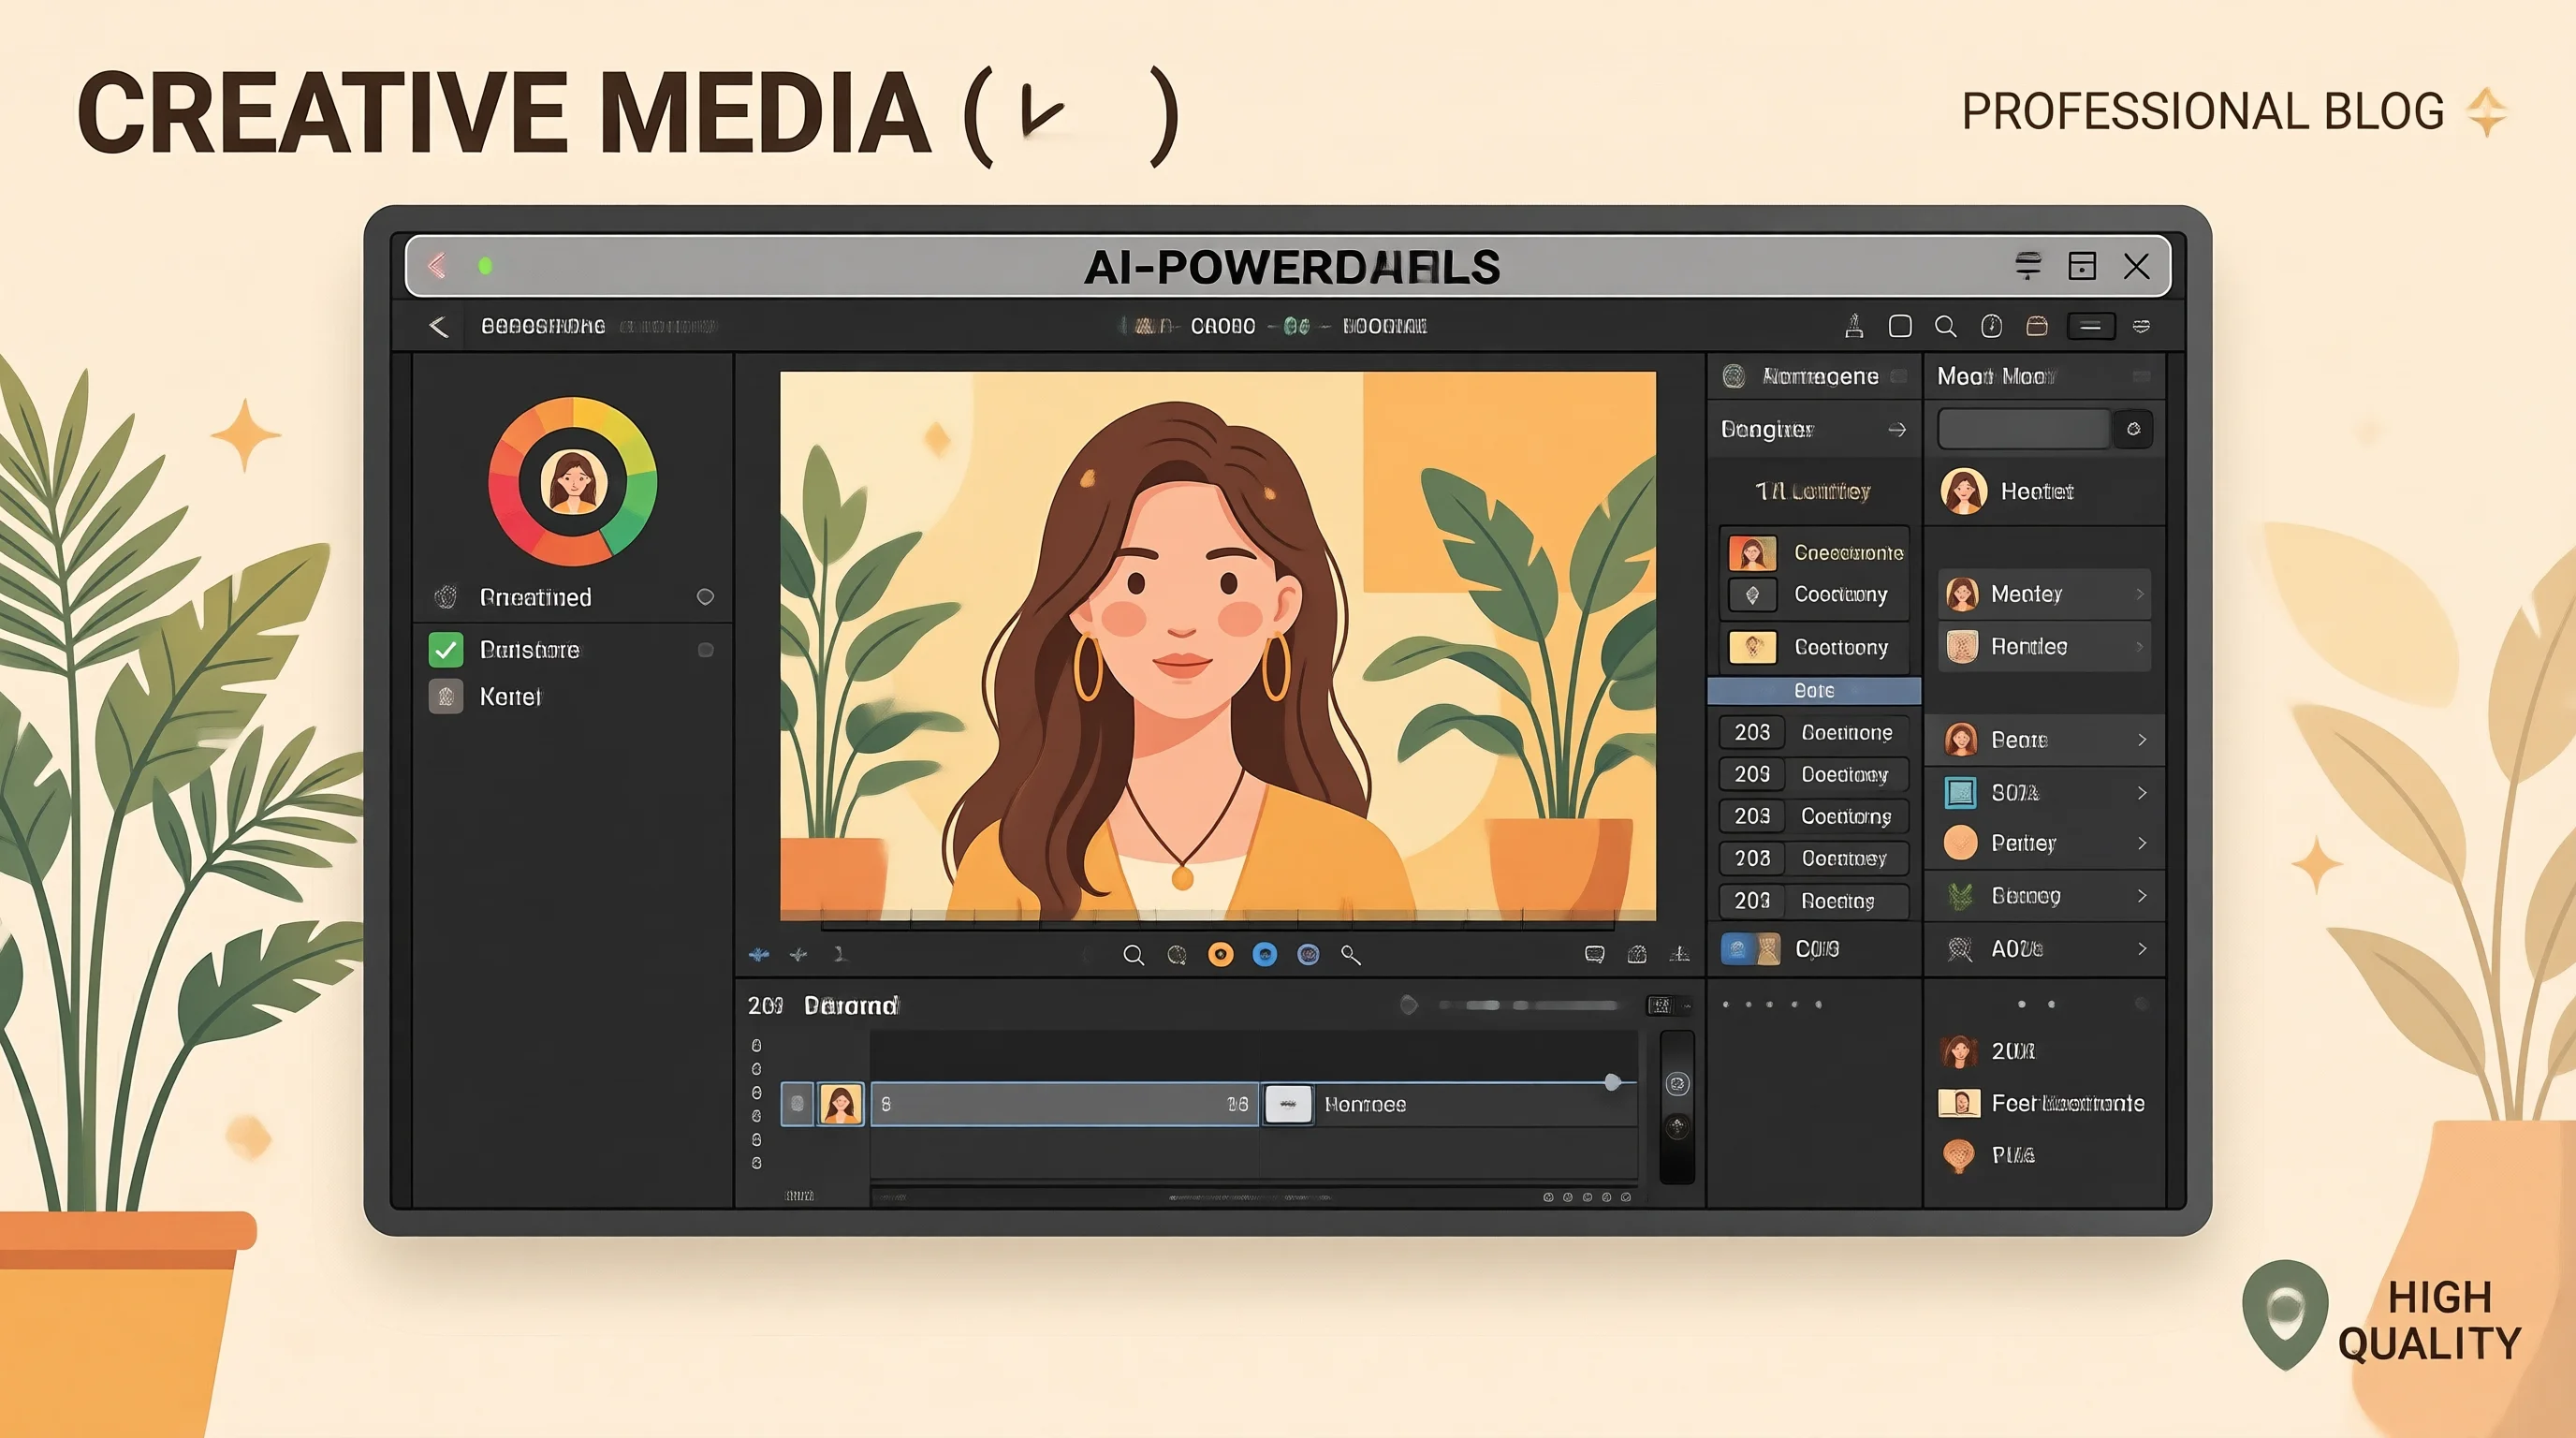Image resolution: width=2576 pixels, height=1438 pixels.
Task: Toggle the dot beside Dartstore row
Action: (705, 650)
